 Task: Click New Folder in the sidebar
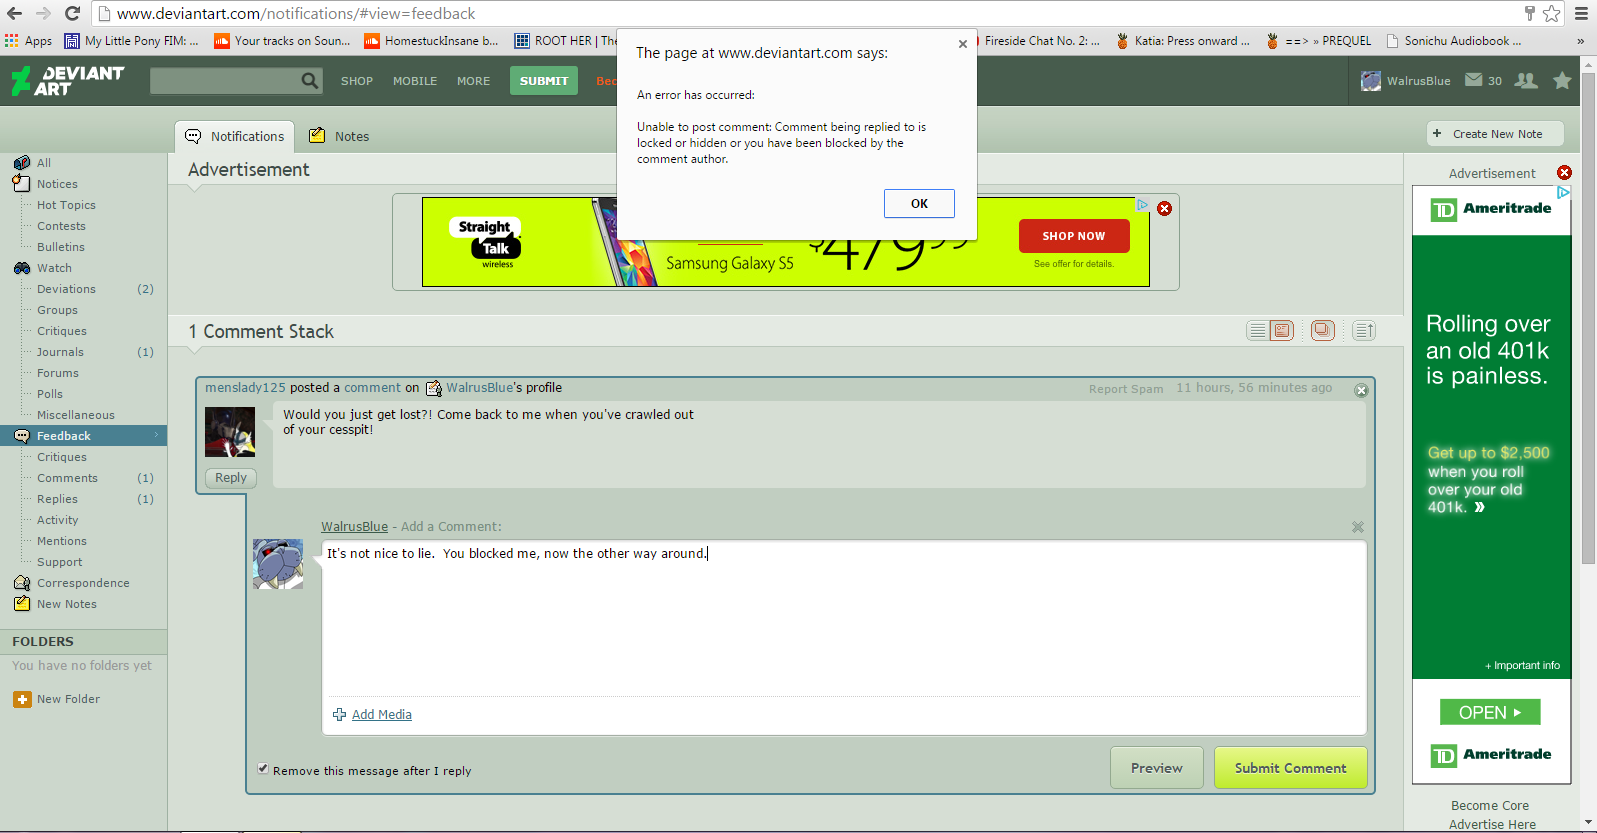pyautogui.click(x=68, y=699)
